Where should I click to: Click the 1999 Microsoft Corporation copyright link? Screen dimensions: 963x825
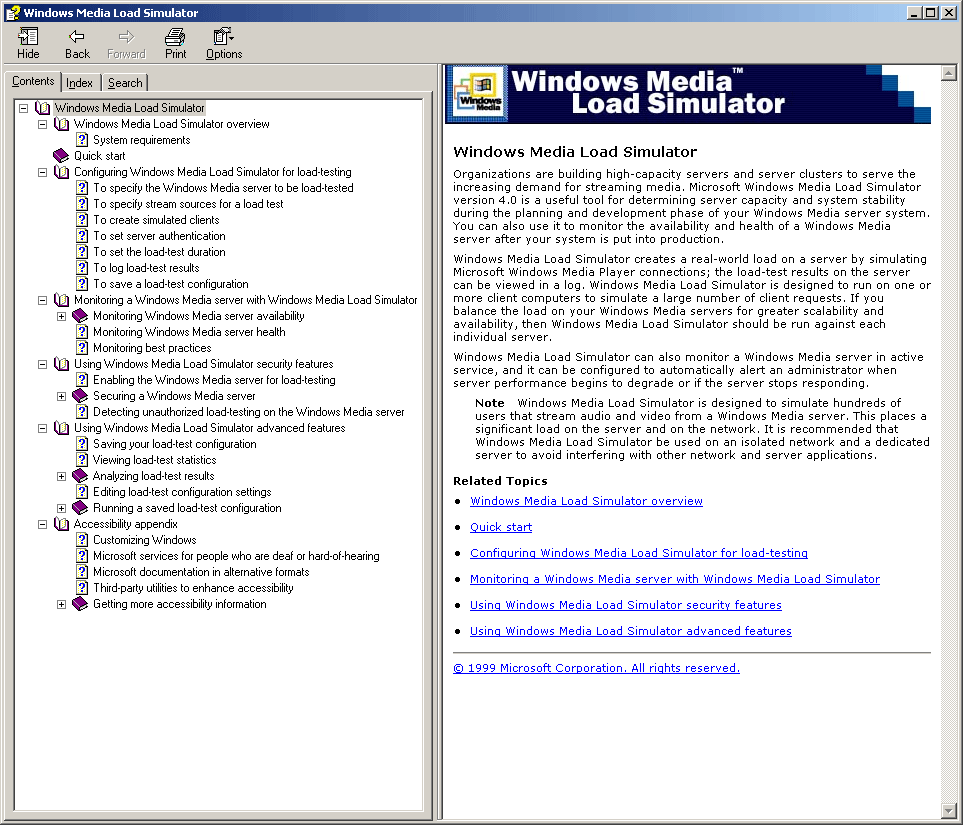click(596, 668)
